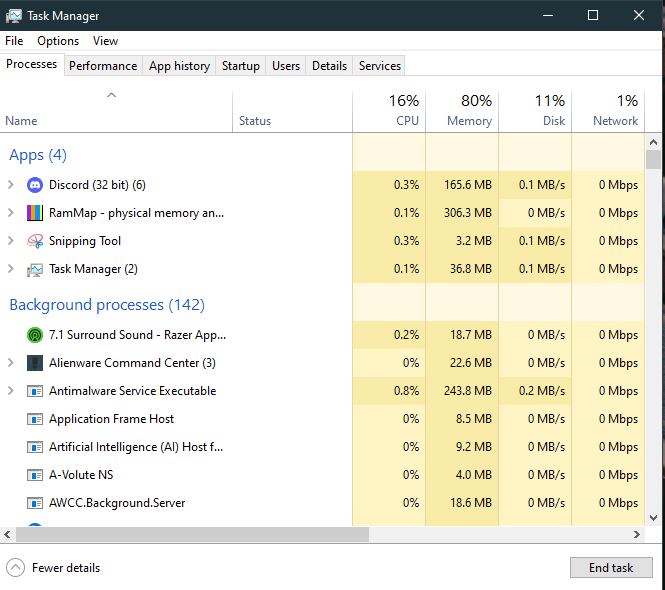The width and height of the screenshot is (665, 590).
Task: Select the Processes tab
Action: tap(32, 64)
